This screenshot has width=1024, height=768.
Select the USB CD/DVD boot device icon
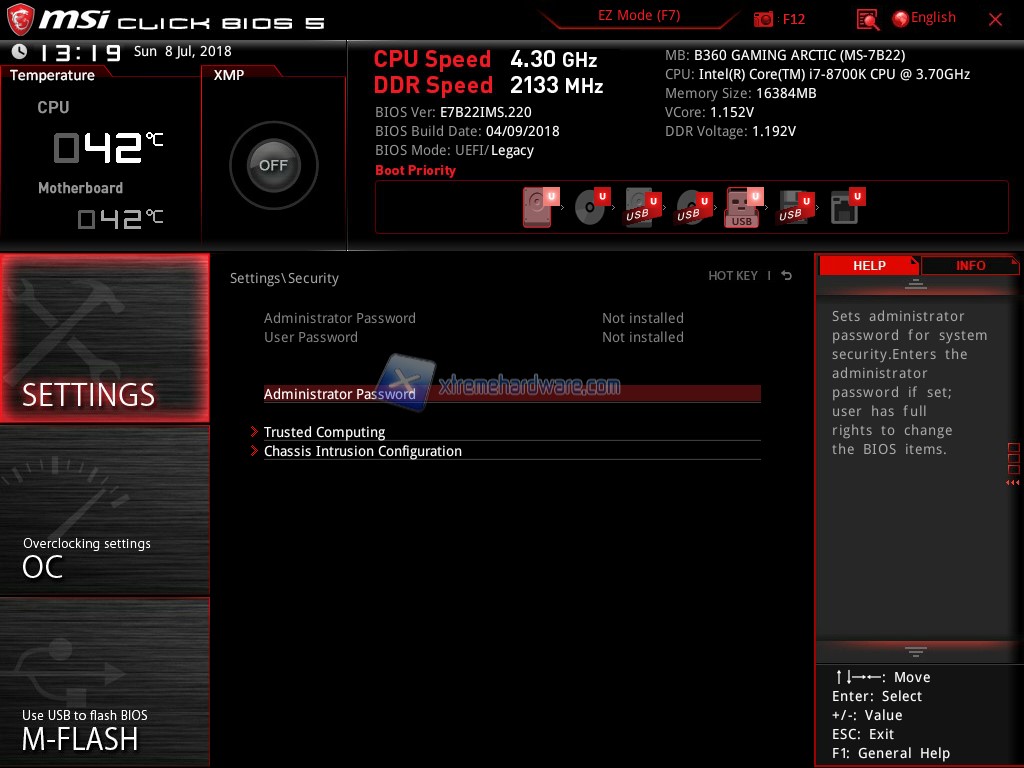[691, 208]
